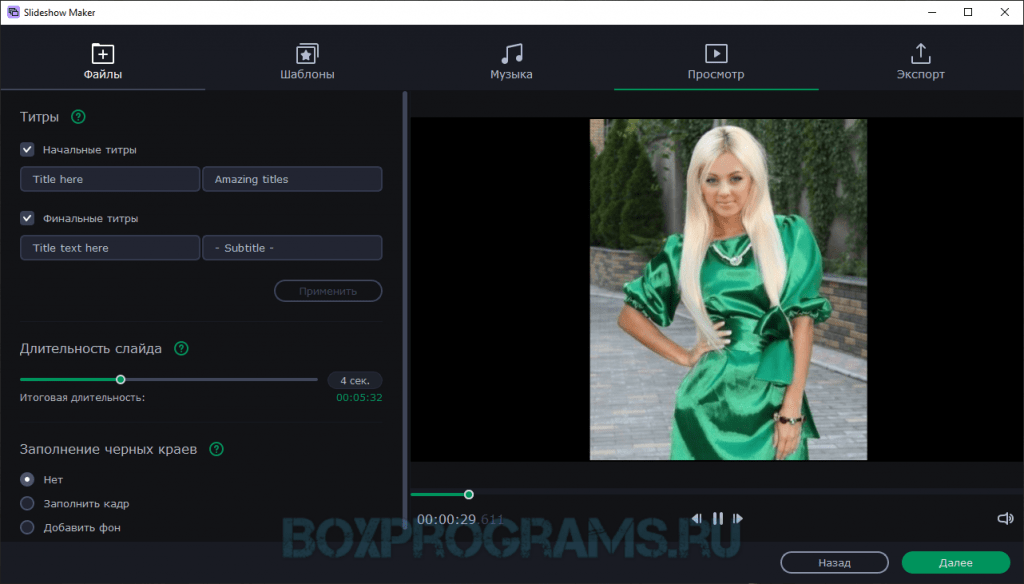Step to previous frame
Image resolution: width=1024 pixels, height=584 pixels.
(x=697, y=518)
